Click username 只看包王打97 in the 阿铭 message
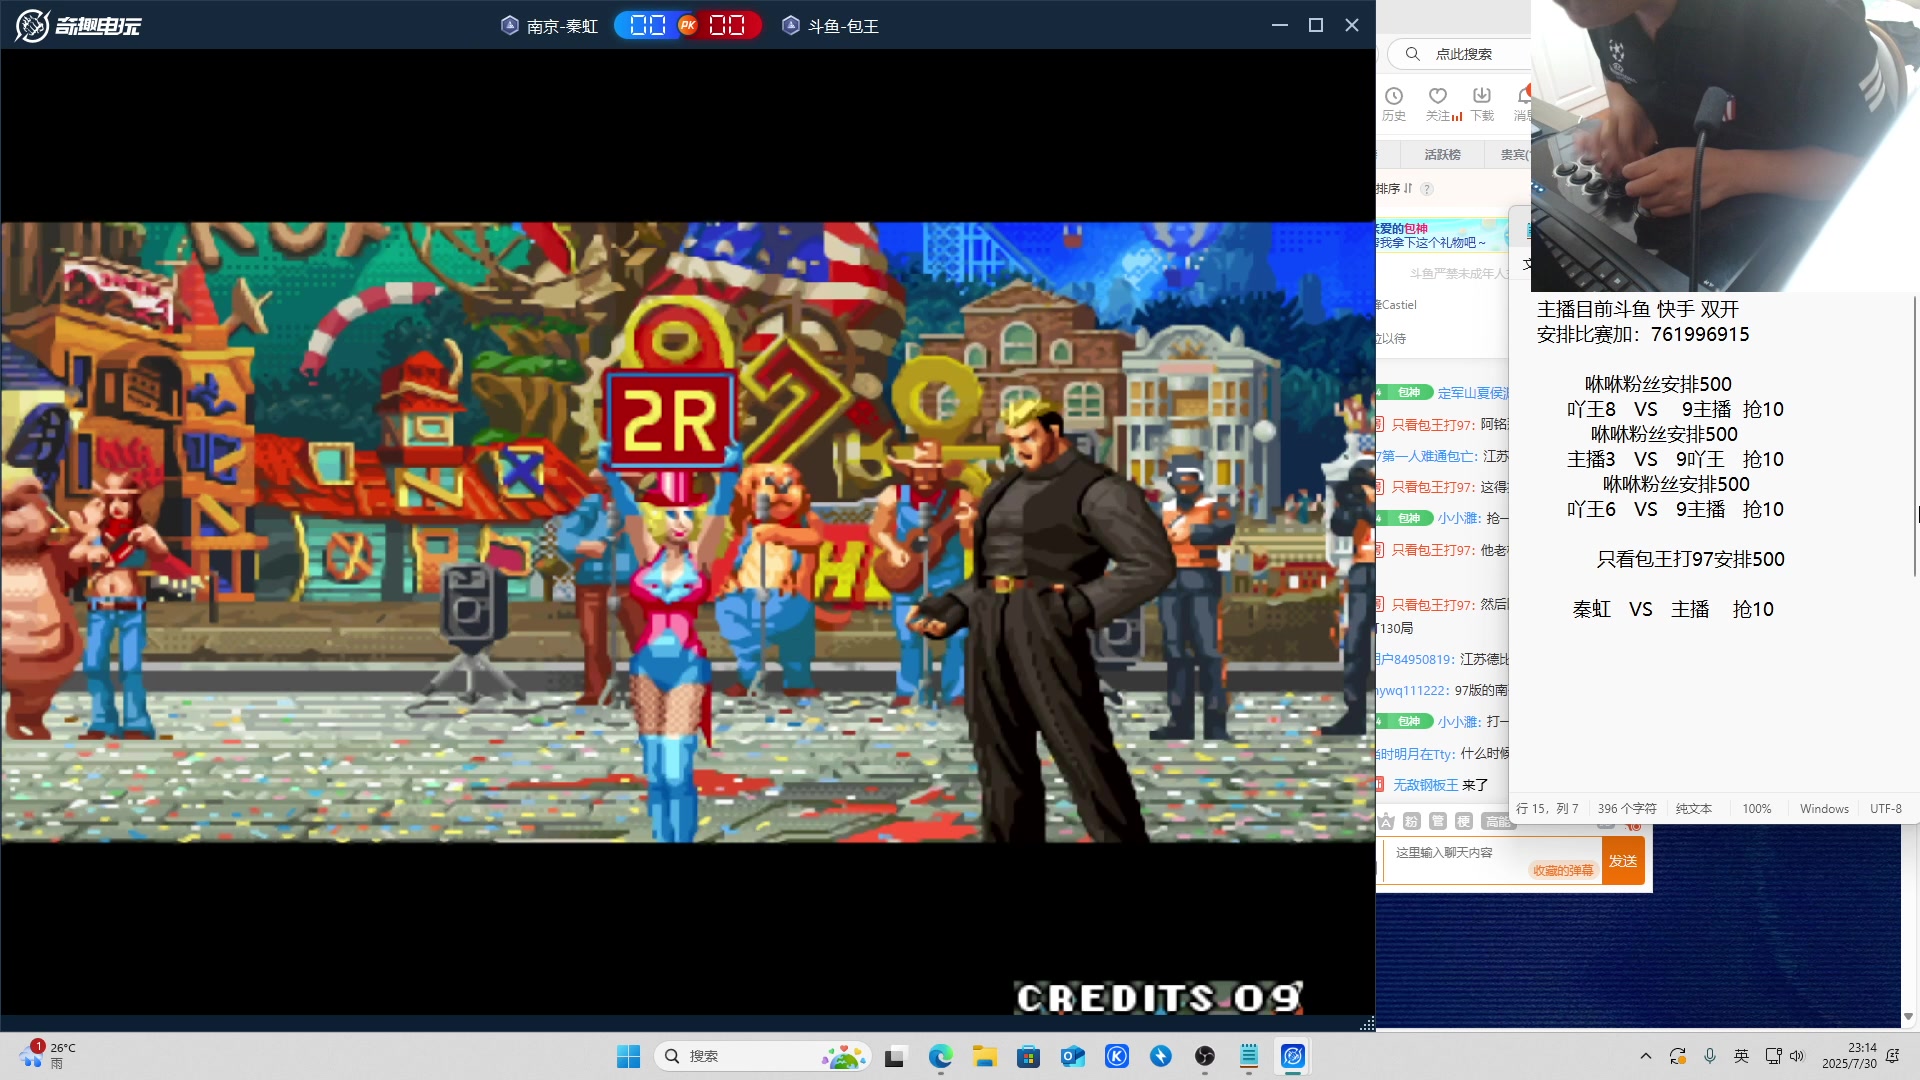Screen dimensions: 1920x1080 [1434, 425]
